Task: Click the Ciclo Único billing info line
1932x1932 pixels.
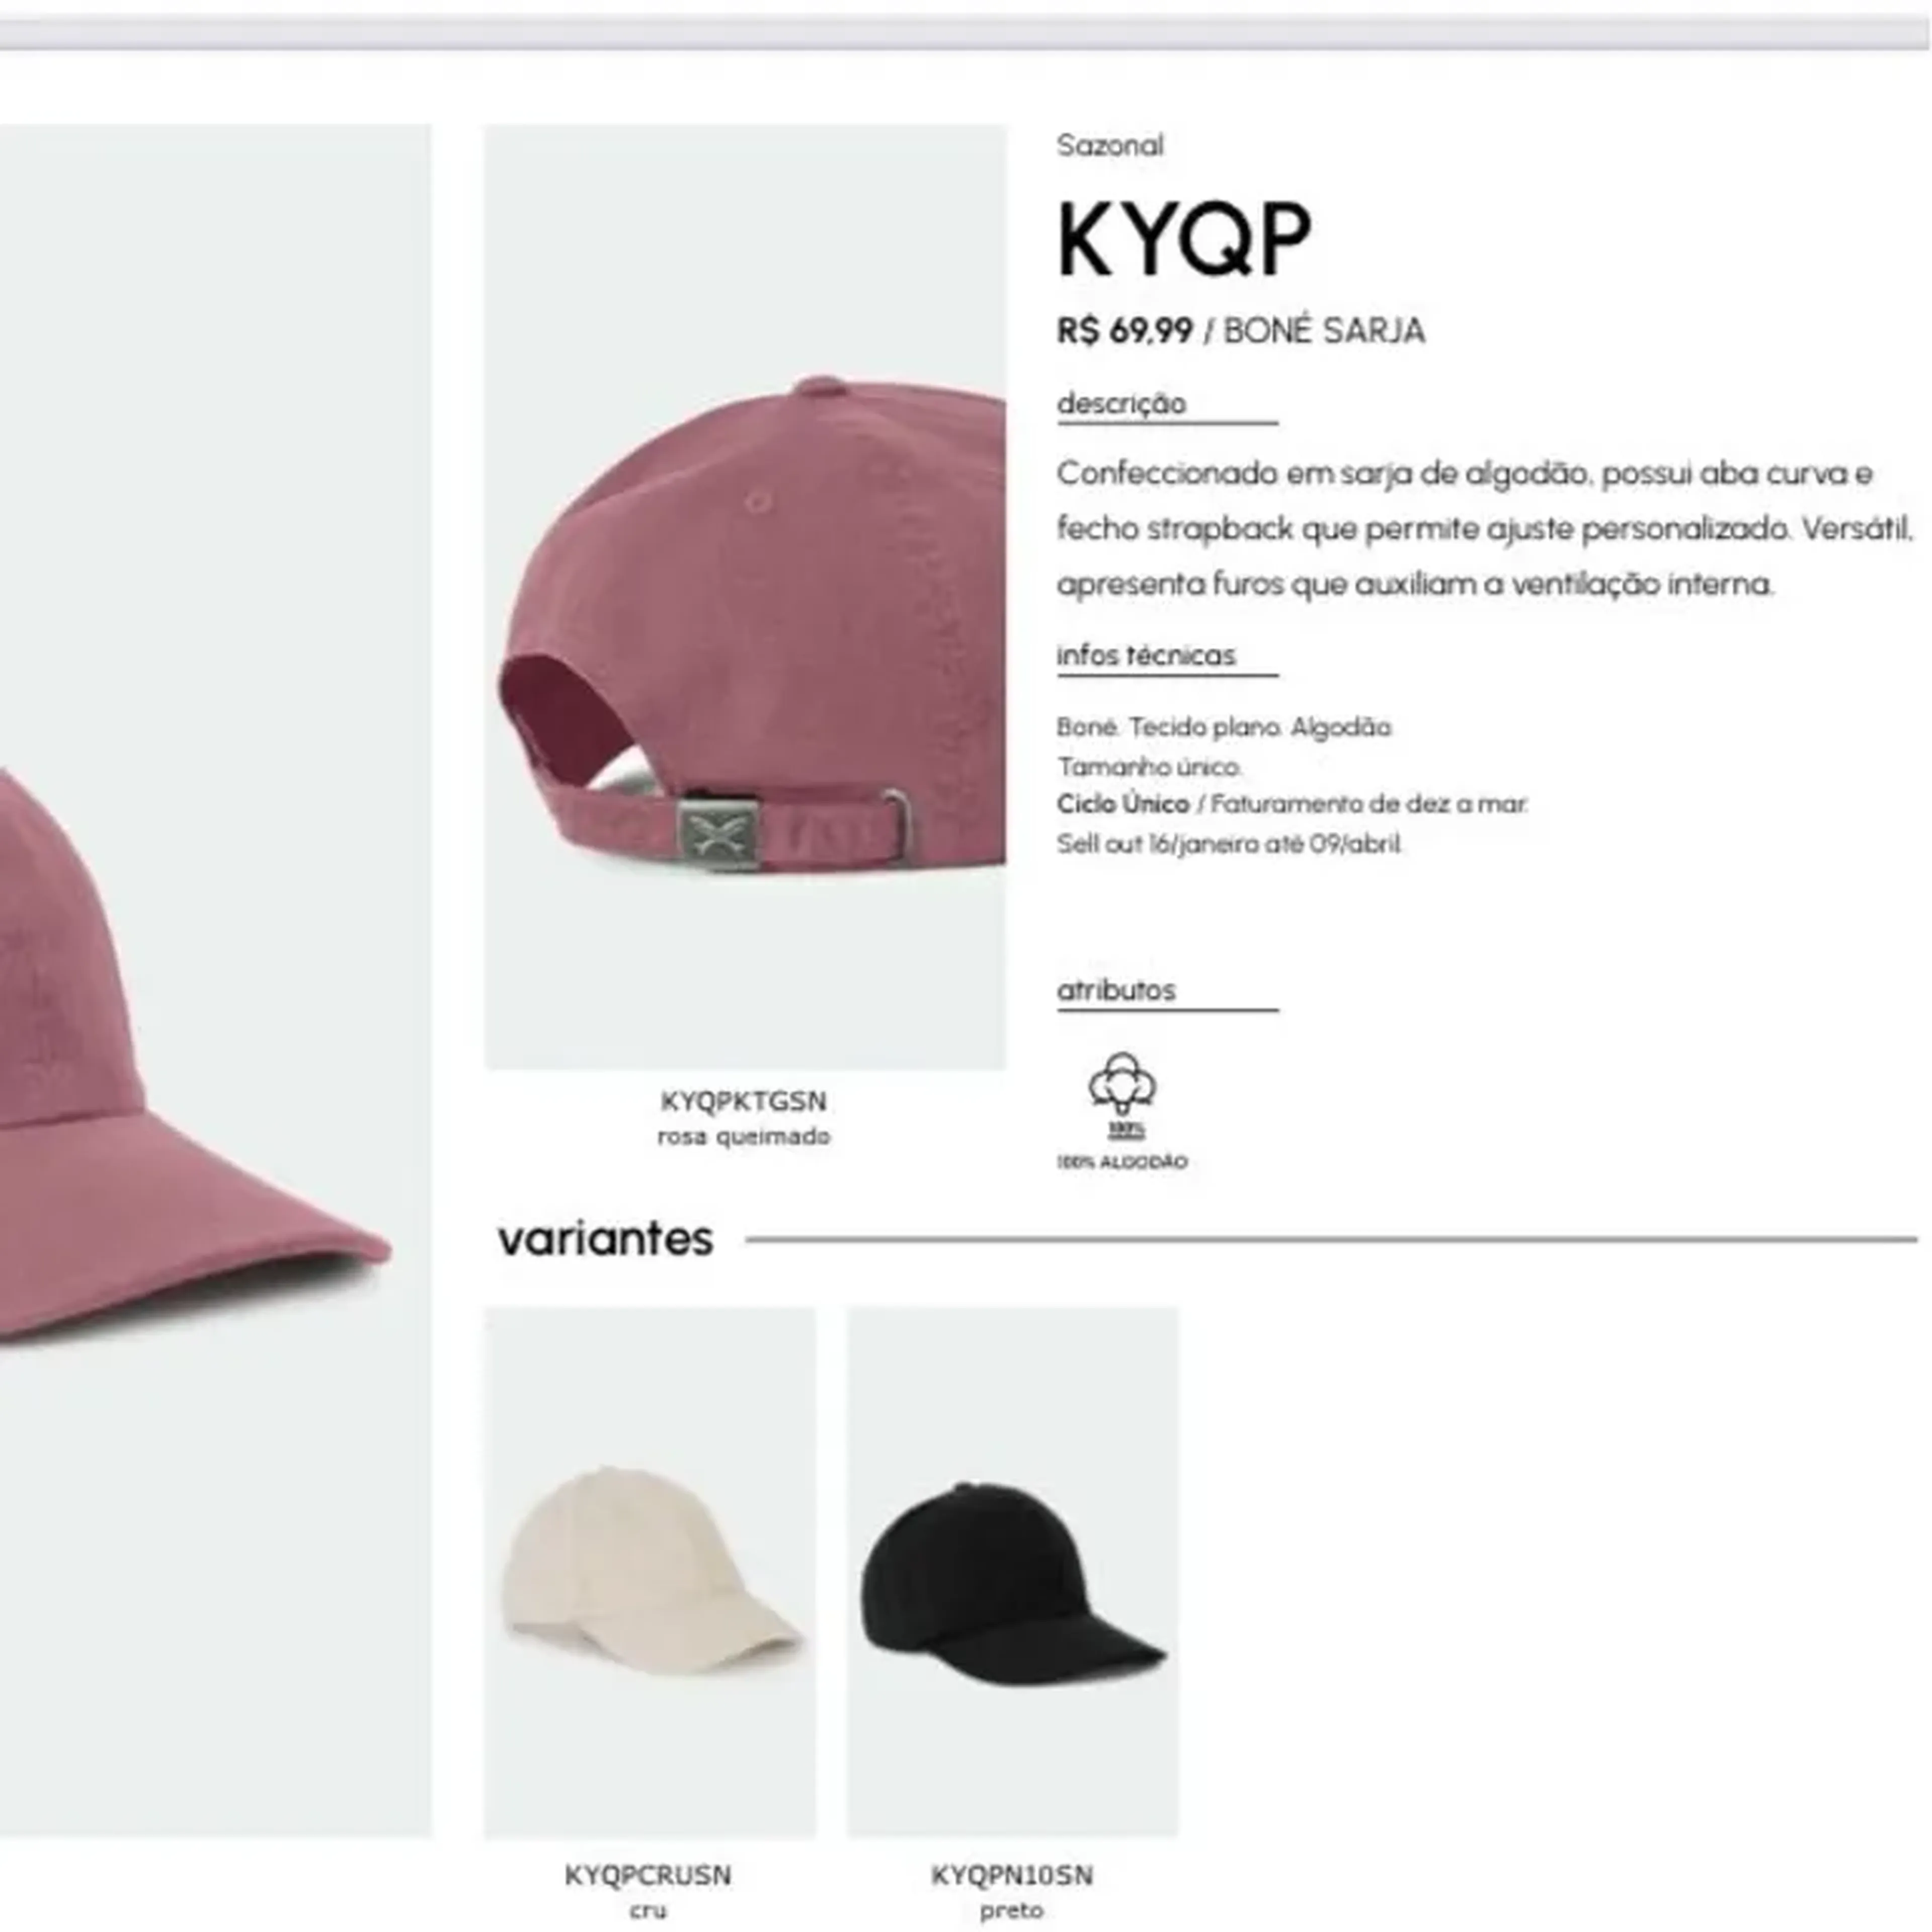Action: click(1292, 804)
